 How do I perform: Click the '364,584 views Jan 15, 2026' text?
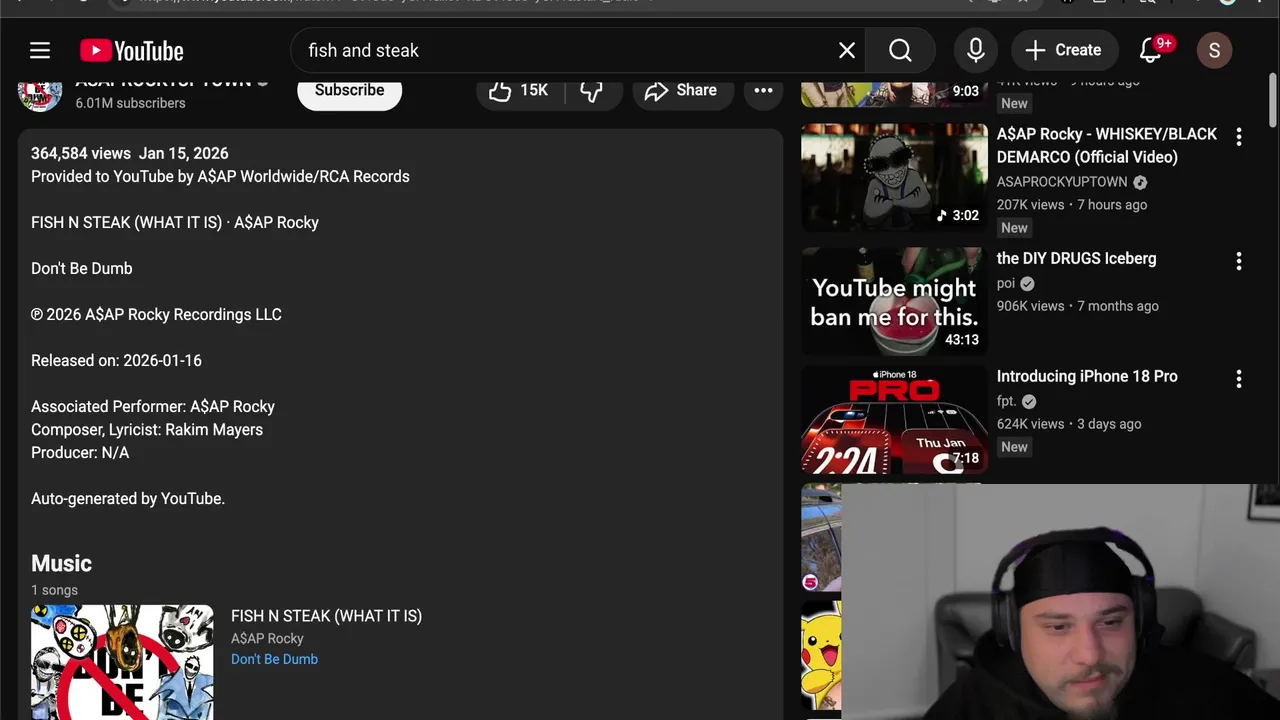tap(130, 153)
